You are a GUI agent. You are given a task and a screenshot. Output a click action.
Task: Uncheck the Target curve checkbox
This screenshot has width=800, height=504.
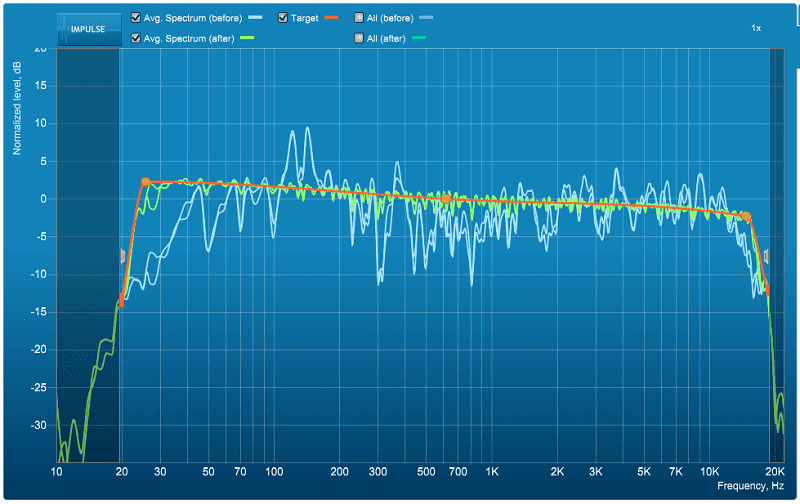click(x=283, y=18)
